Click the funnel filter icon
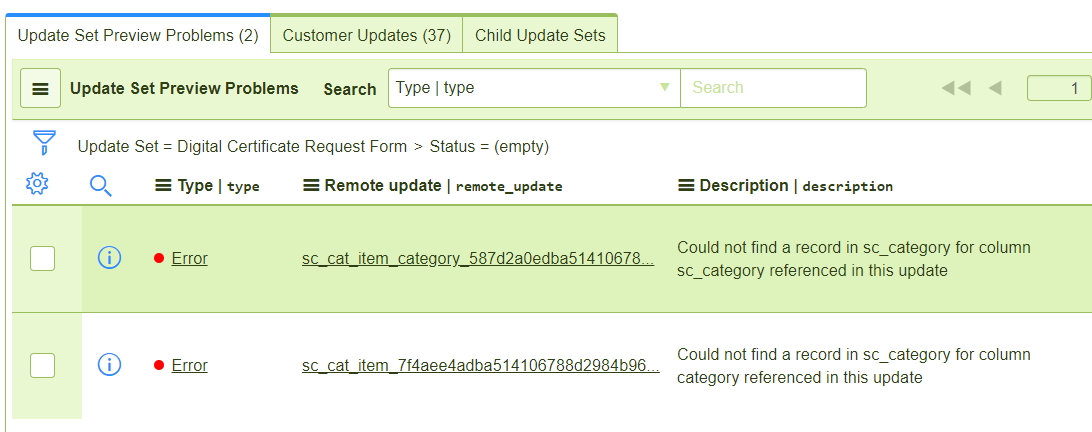The width and height of the screenshot is (1092, 432). click(44, 143)
